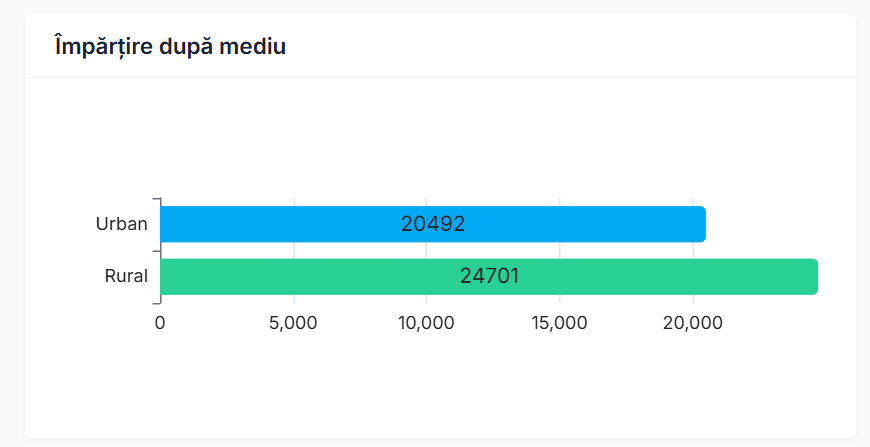Click the rounded right end of Rural bar
This screenshot has width=870, height=447.
click(x=814, y=277)
